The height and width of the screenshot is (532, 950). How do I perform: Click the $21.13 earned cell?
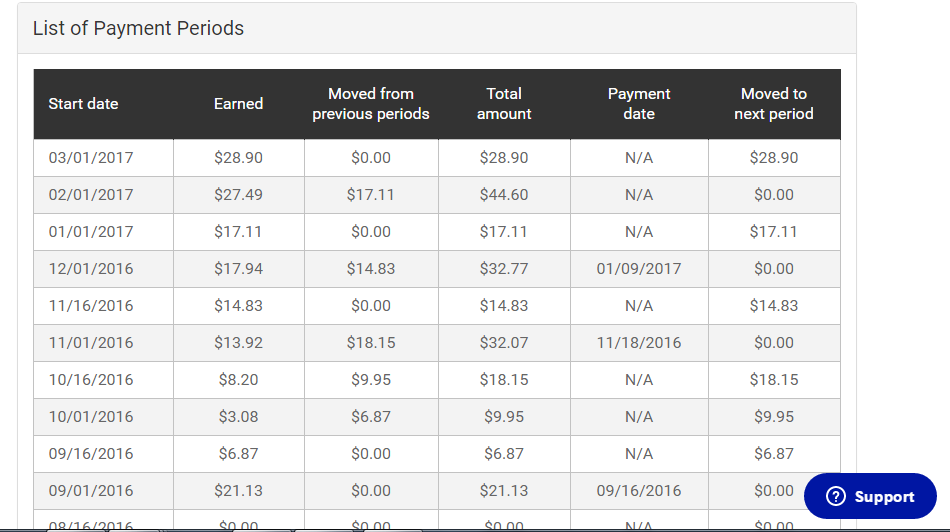coord(238,491)
